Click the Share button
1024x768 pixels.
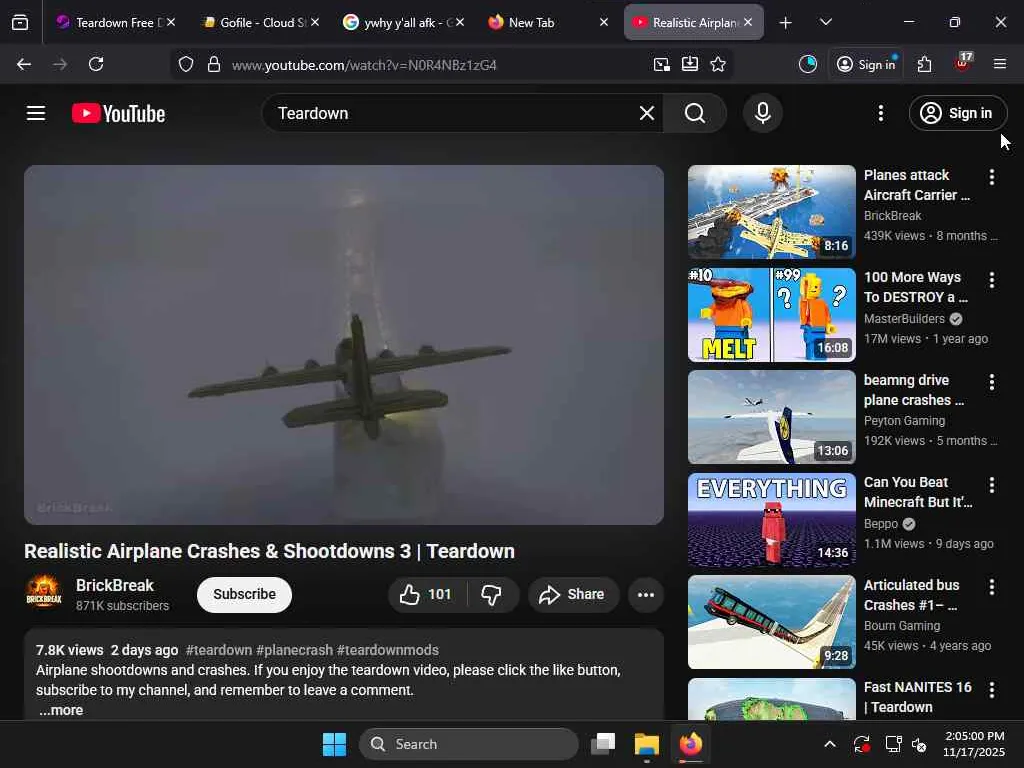click(x=573, y=594)
